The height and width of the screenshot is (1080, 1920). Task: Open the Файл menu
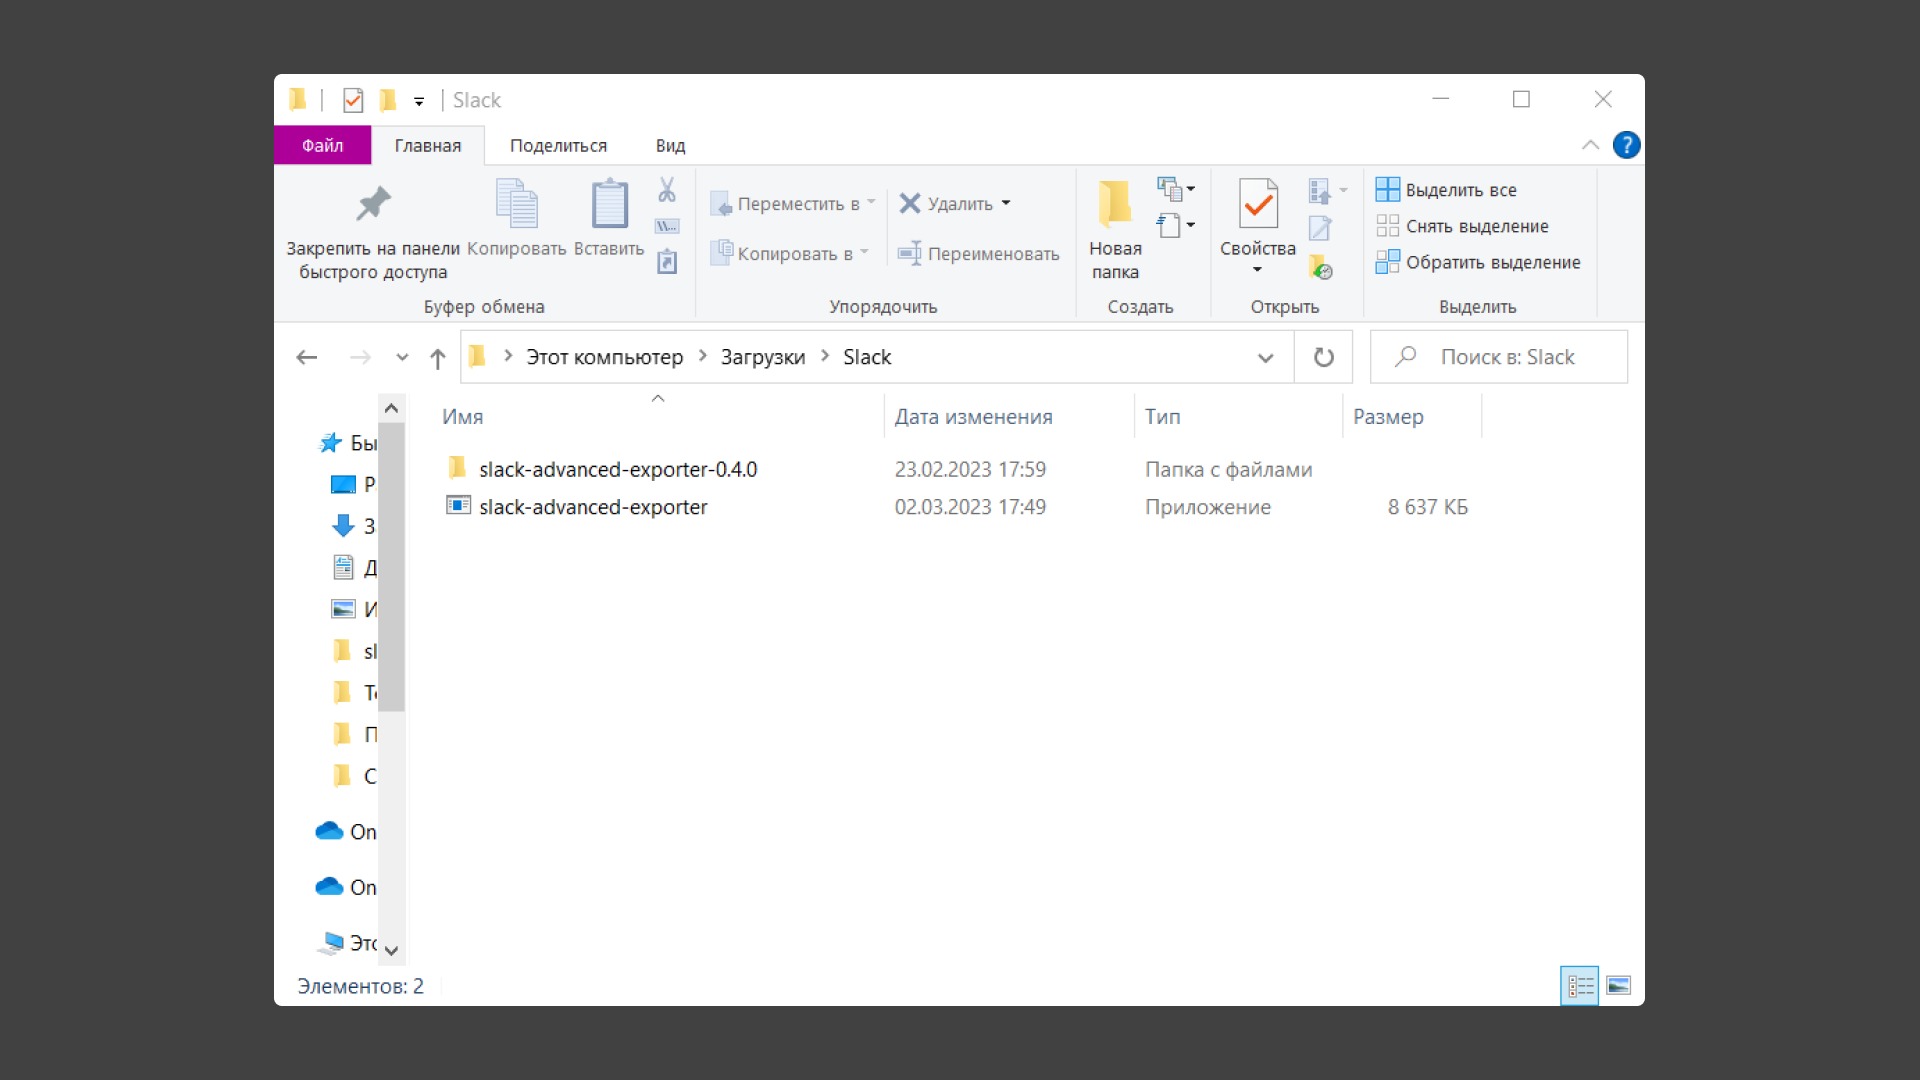coord(322,146)
